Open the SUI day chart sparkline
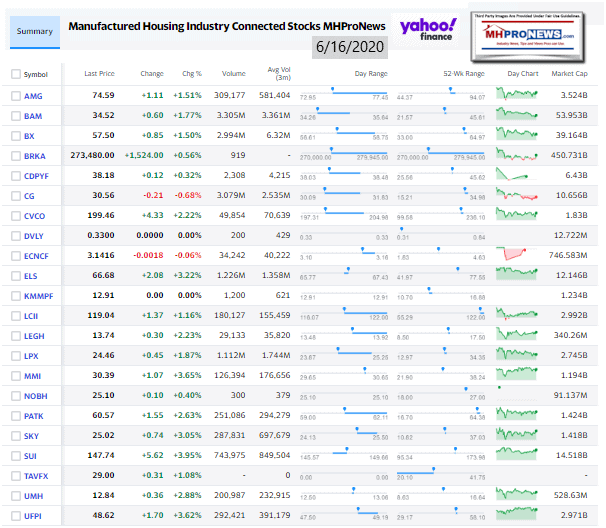 (x=520, y=455)
